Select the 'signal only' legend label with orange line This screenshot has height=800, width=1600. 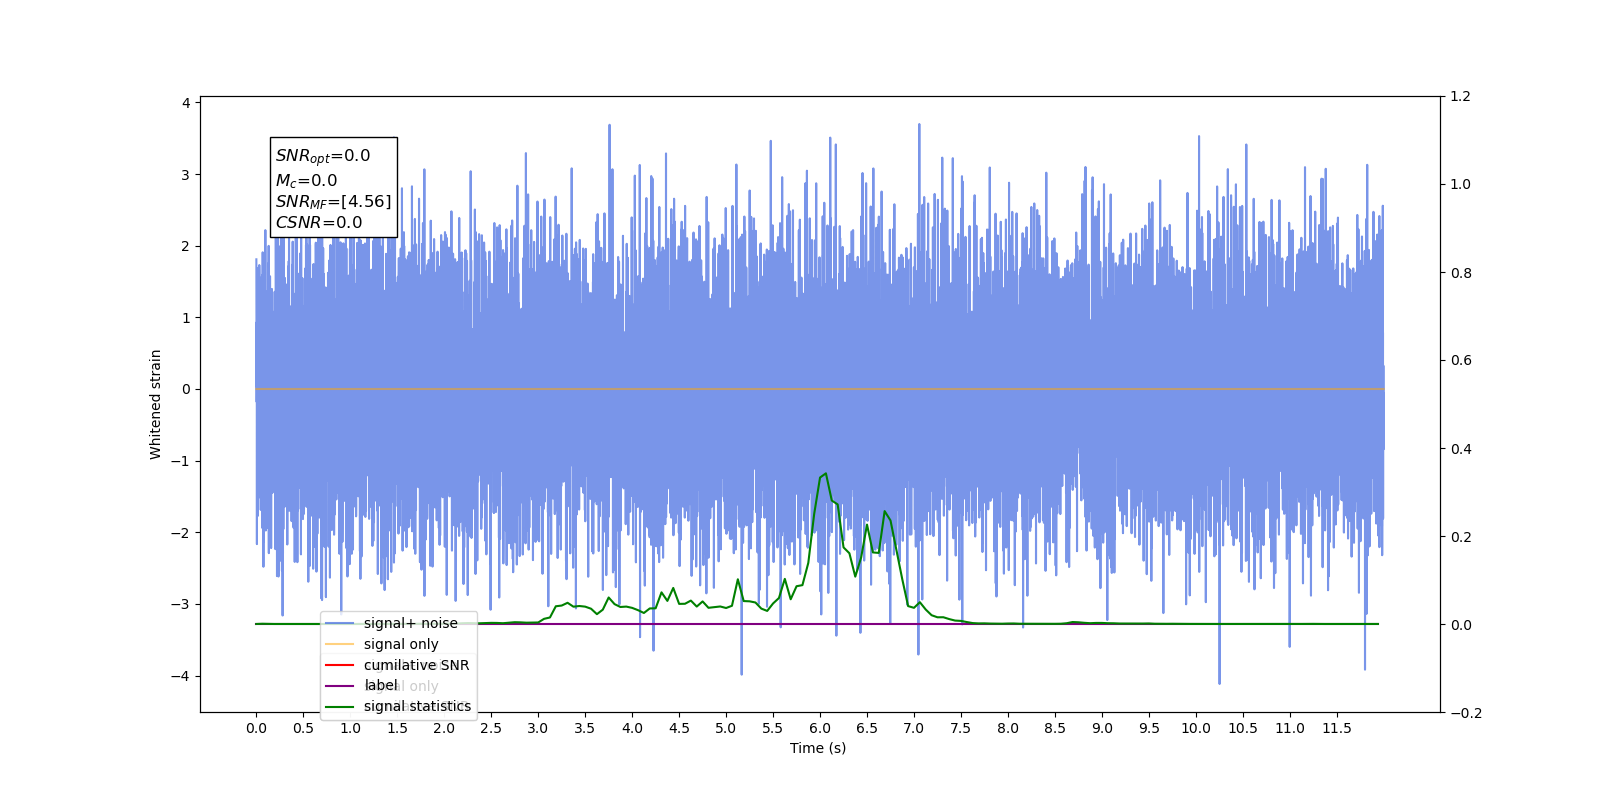401,644
